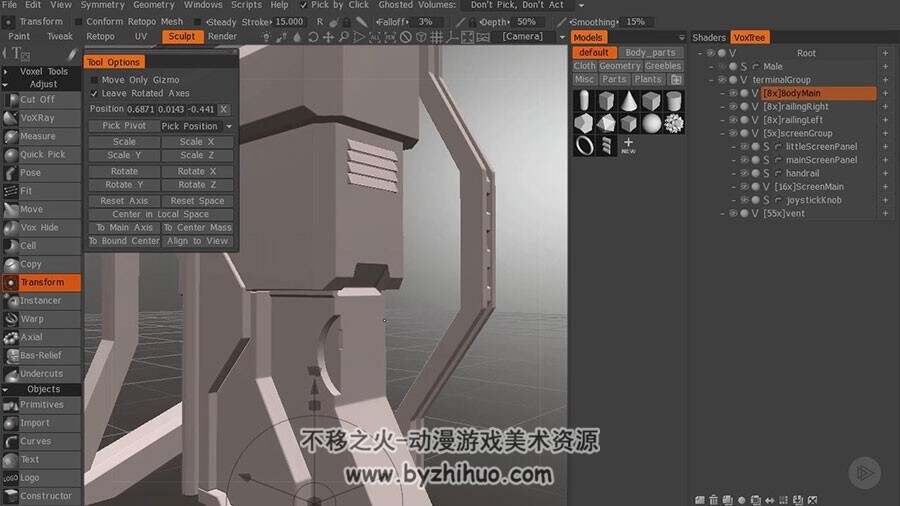The width and height of the screenshot is (900, 506).
Task: Select the Cut Off voxel tool
Action: coord(40,99)
